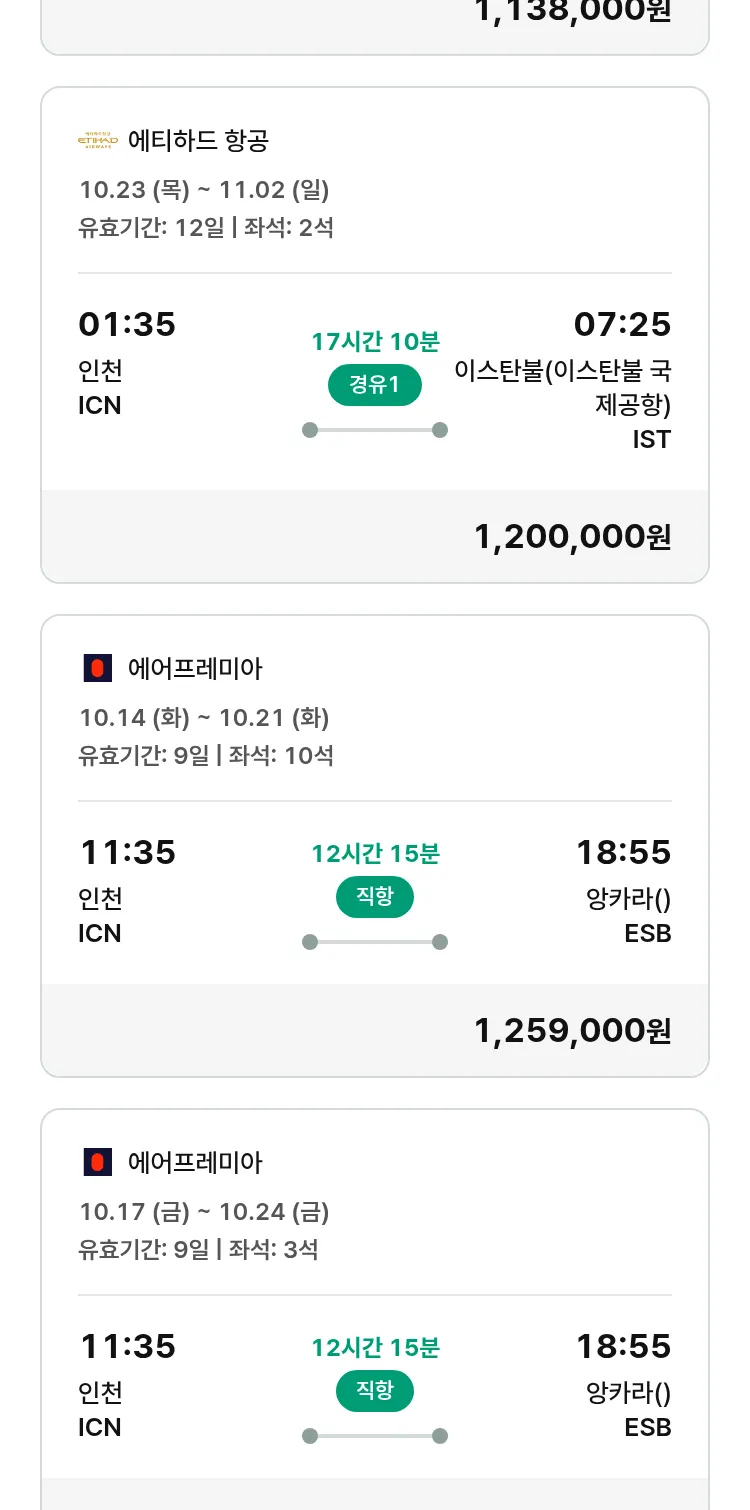The height and width of the screenshot is (1510, 750).
Task: Tap the 에어프레미아 name on the 10.14 flight
Action: pyautogui.click(x=195, y=668)
